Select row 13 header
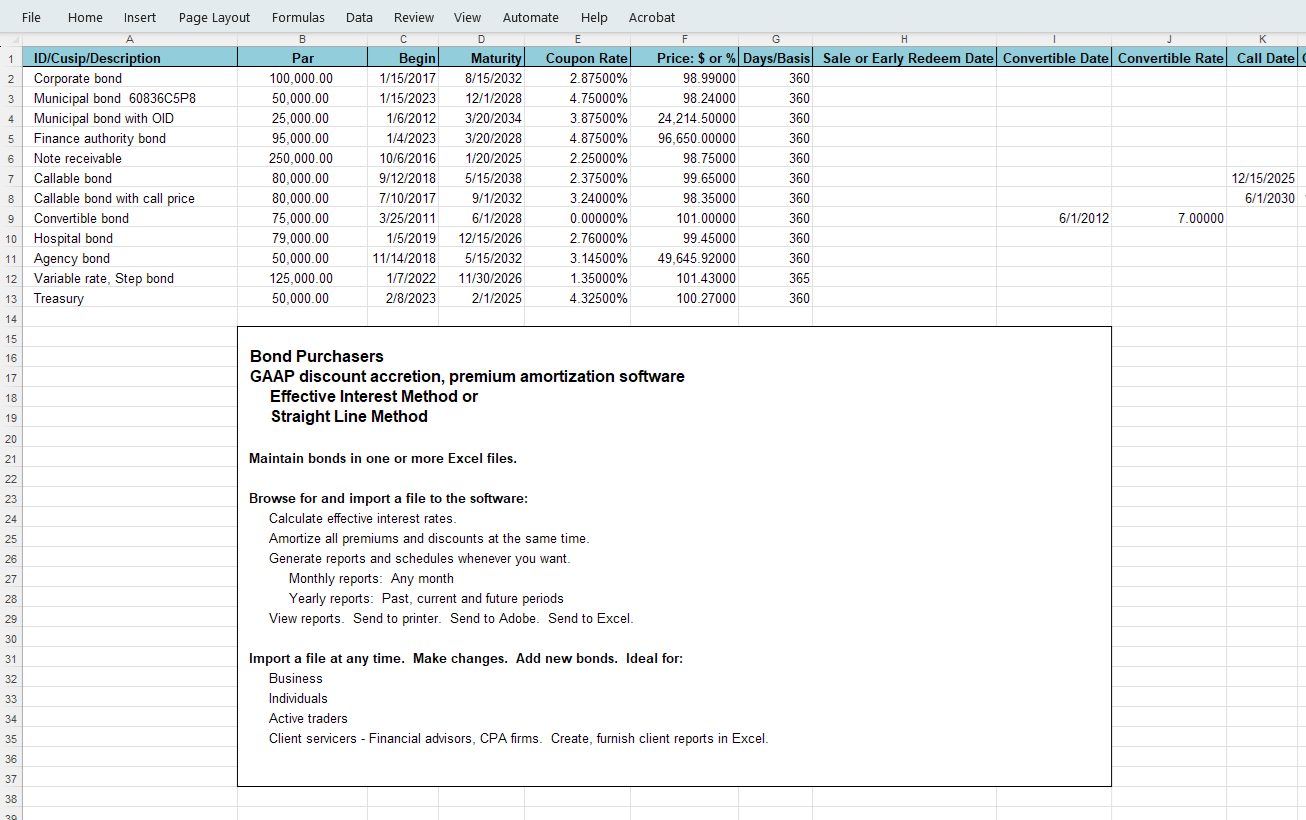 coord(11,298)
